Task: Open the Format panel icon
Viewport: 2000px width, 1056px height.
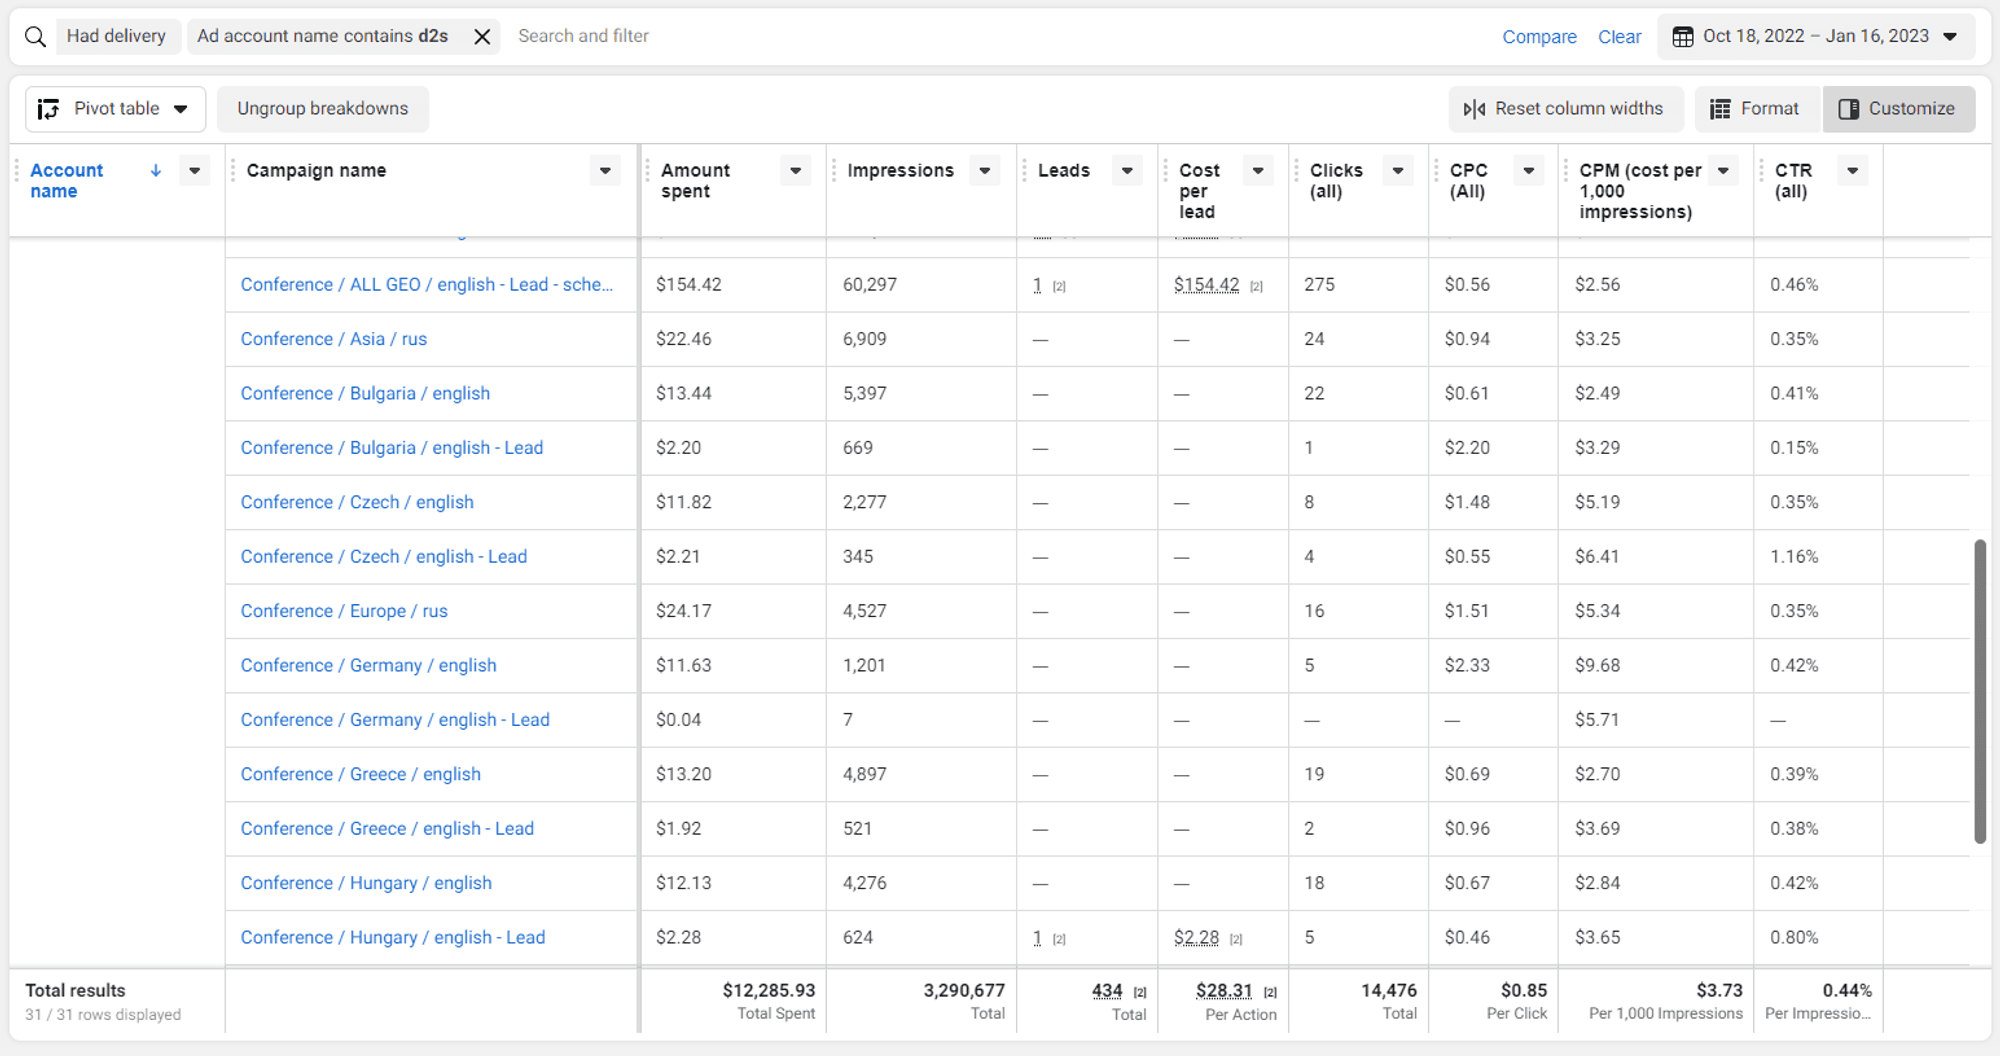Action: (x=1720, y=108)
